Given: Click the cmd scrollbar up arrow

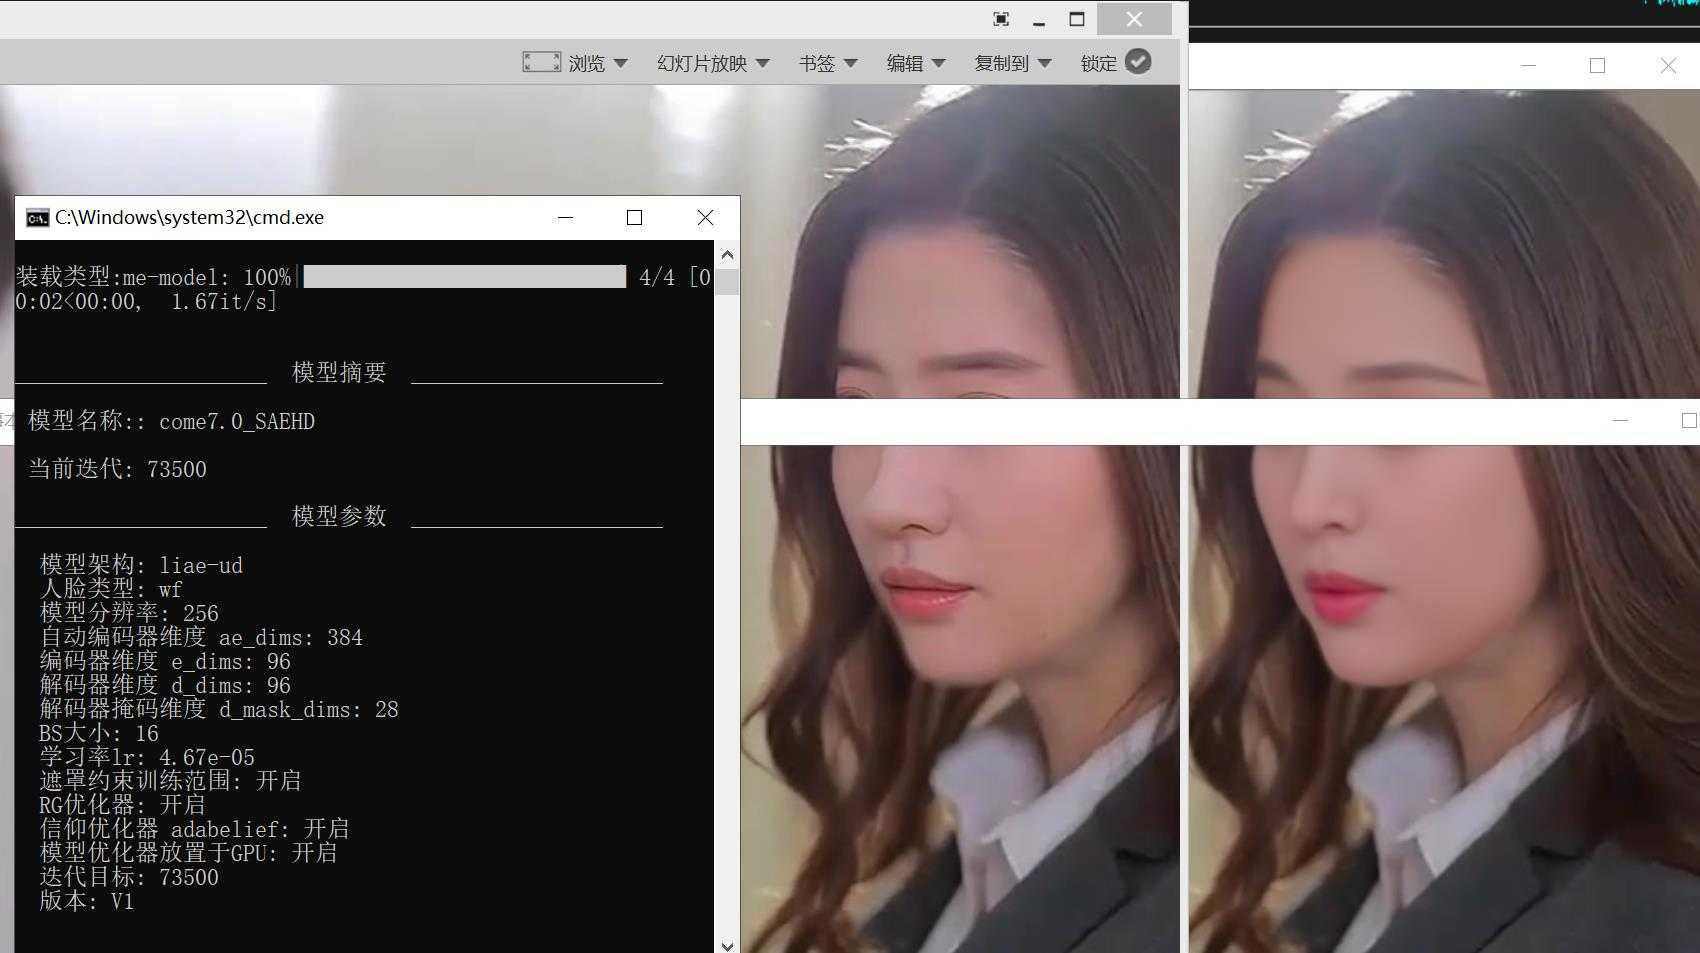Looking at the screenshot, I should click(727, 254).
